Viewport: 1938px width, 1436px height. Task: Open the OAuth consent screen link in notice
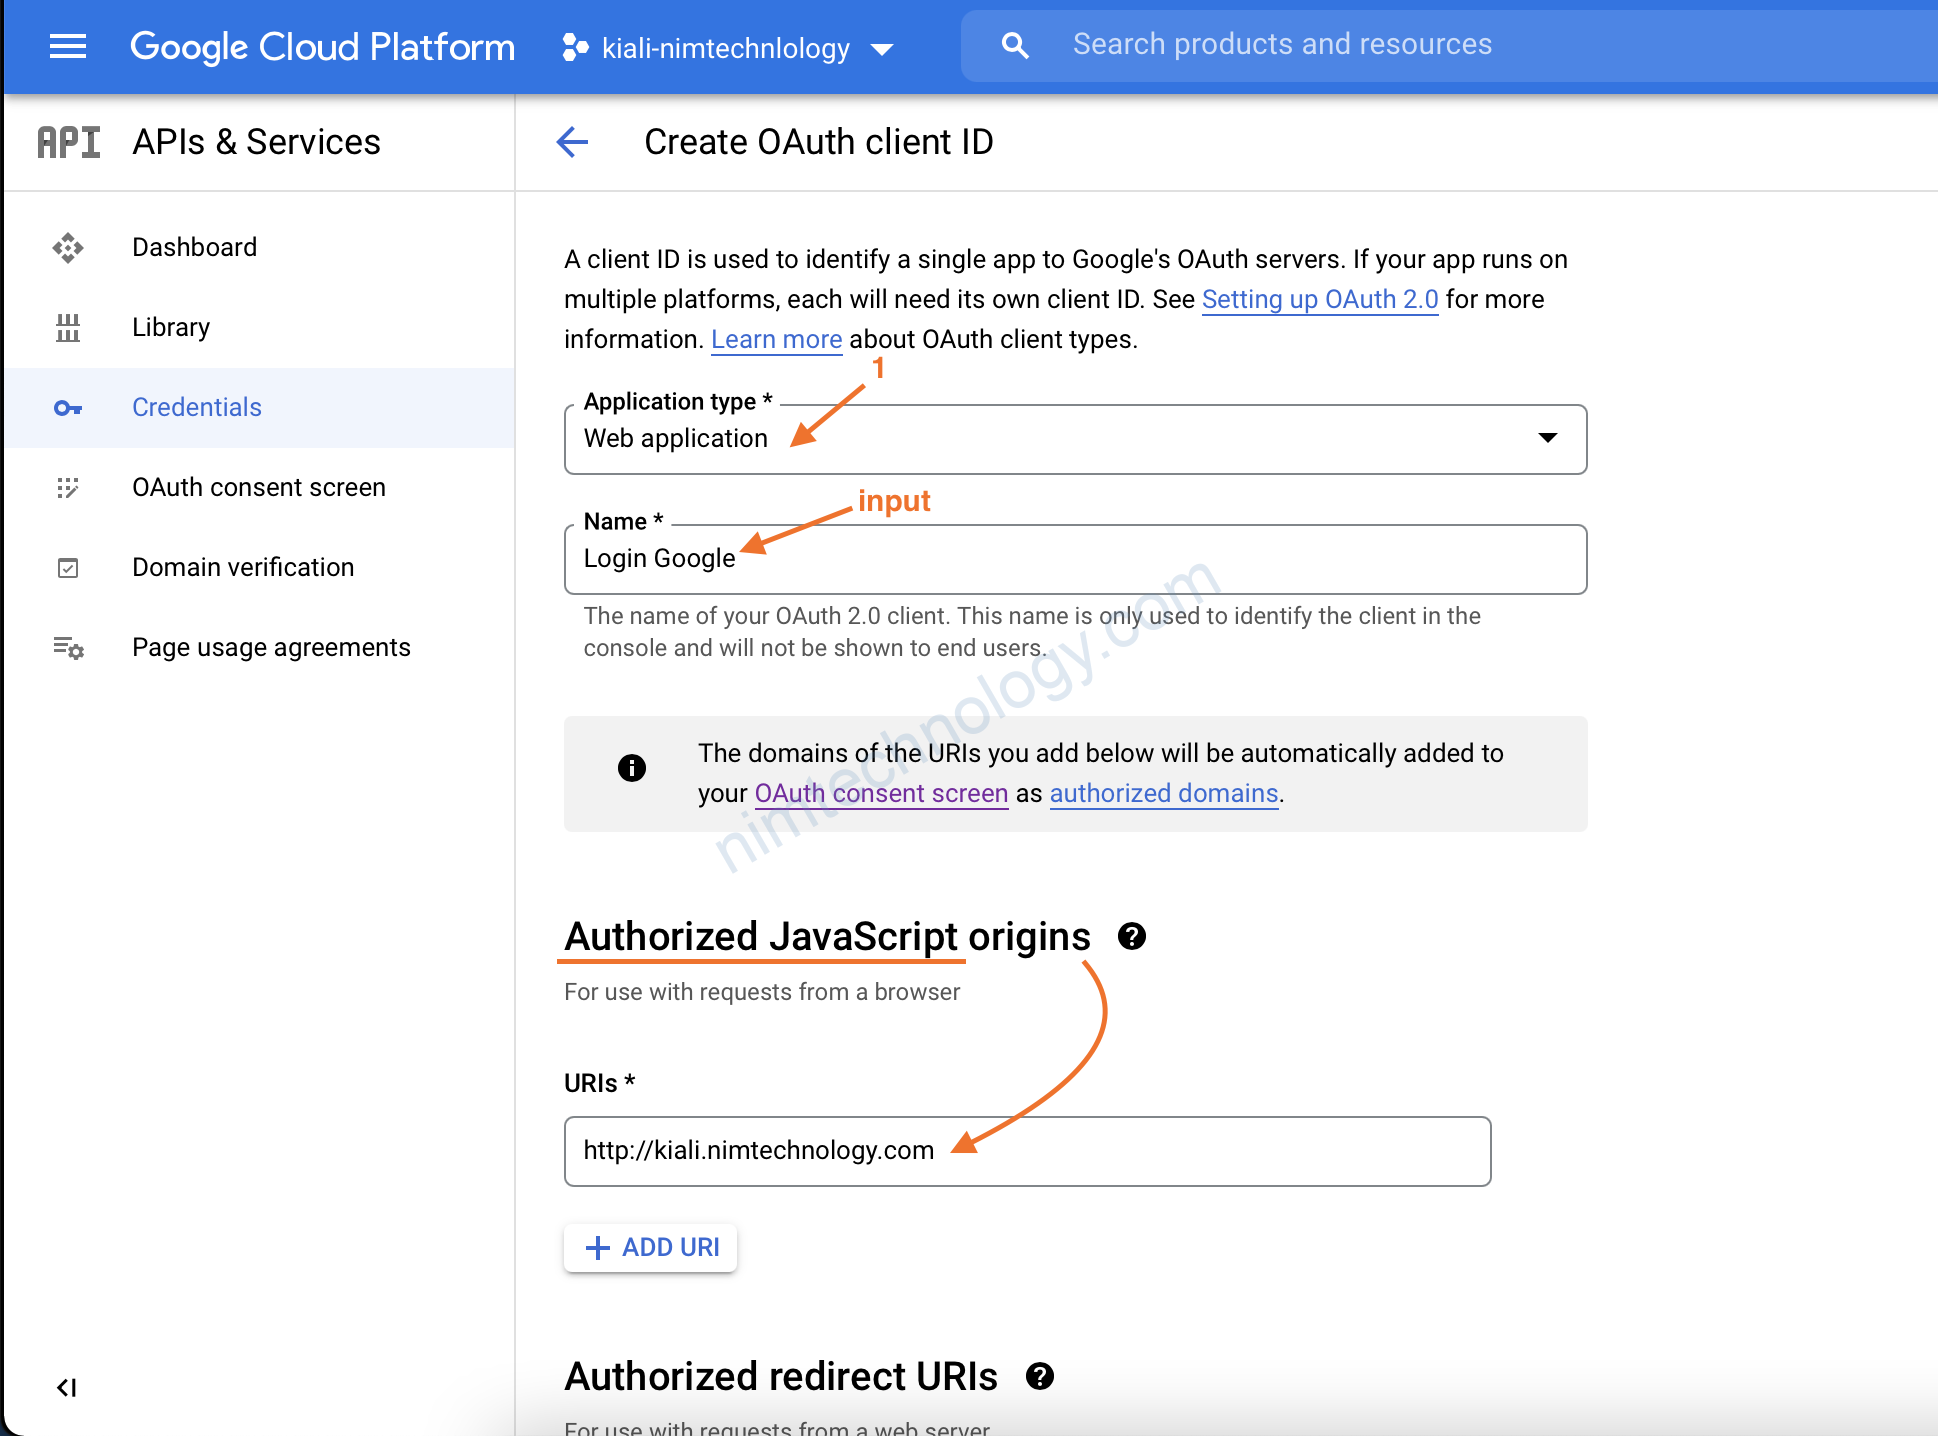click(881, 793)
